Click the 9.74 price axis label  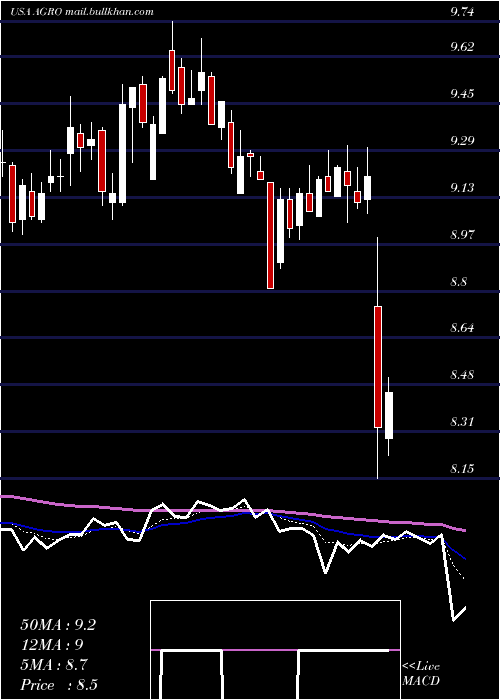tap(462, 12)
